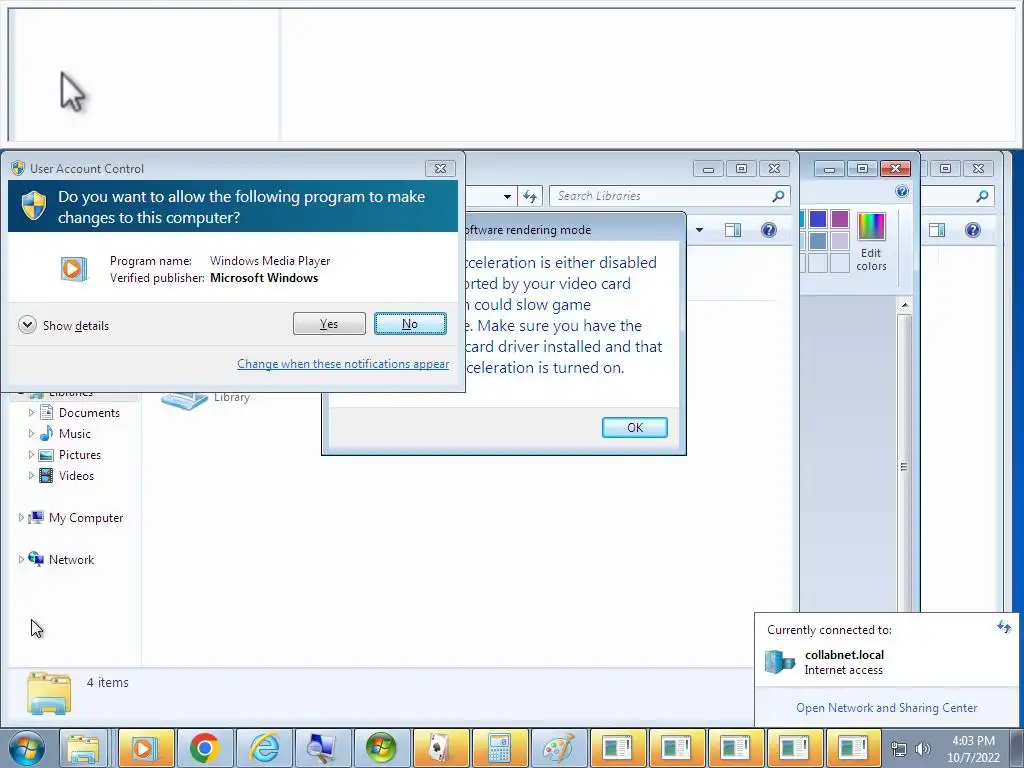Click the Windows Media Player program icon in UAC
Screen dimensions: 1024x768
(x=74, y=269)
